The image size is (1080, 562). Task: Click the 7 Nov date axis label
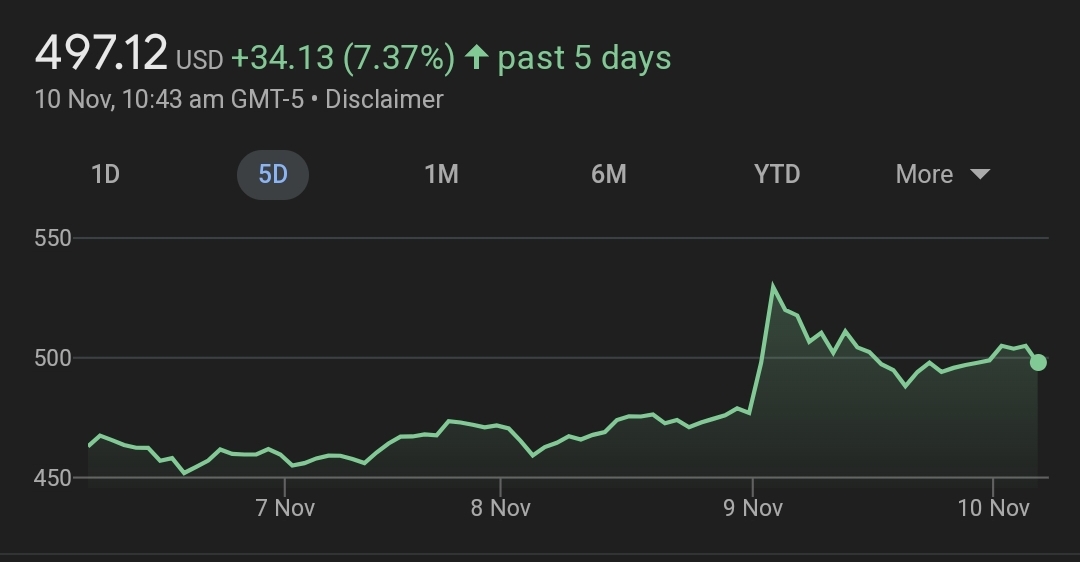tap(285, 508)
